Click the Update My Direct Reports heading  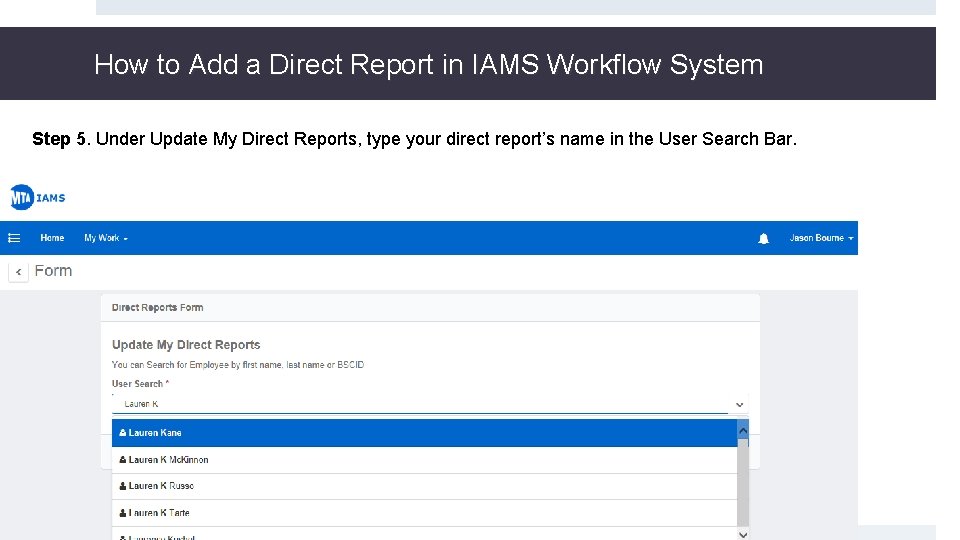click(186, 345)
